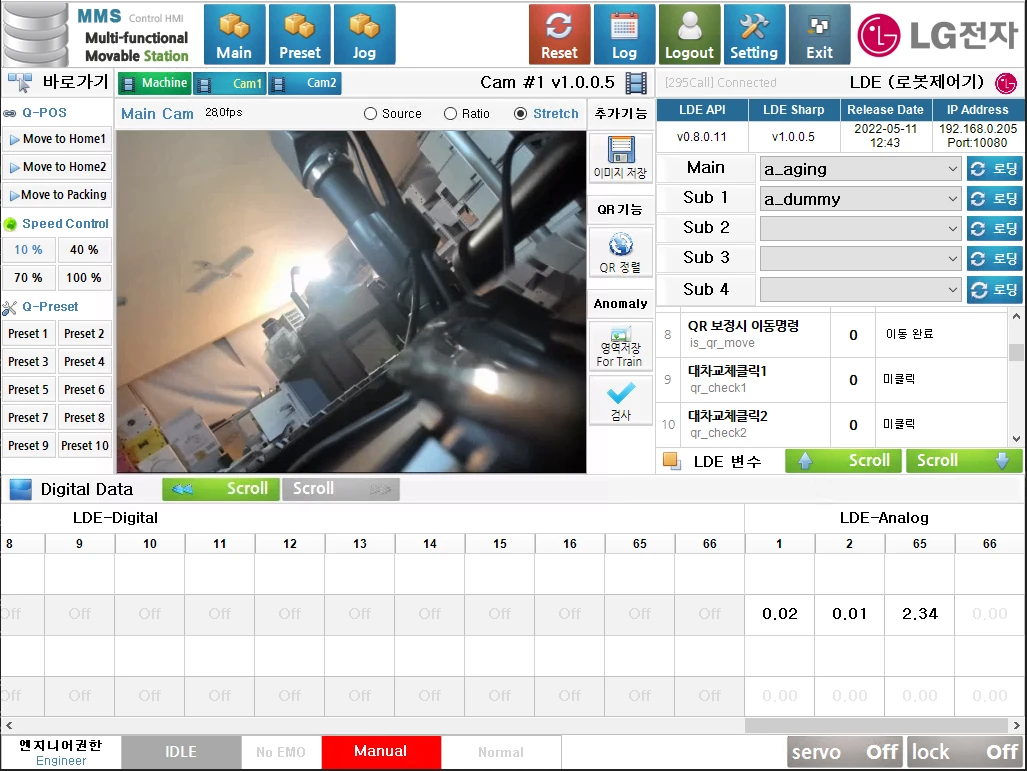Click the 추가기능 section header
The width and height of the screenshot is (1027, 771).
pyautogui.click(x=620, y=114)
